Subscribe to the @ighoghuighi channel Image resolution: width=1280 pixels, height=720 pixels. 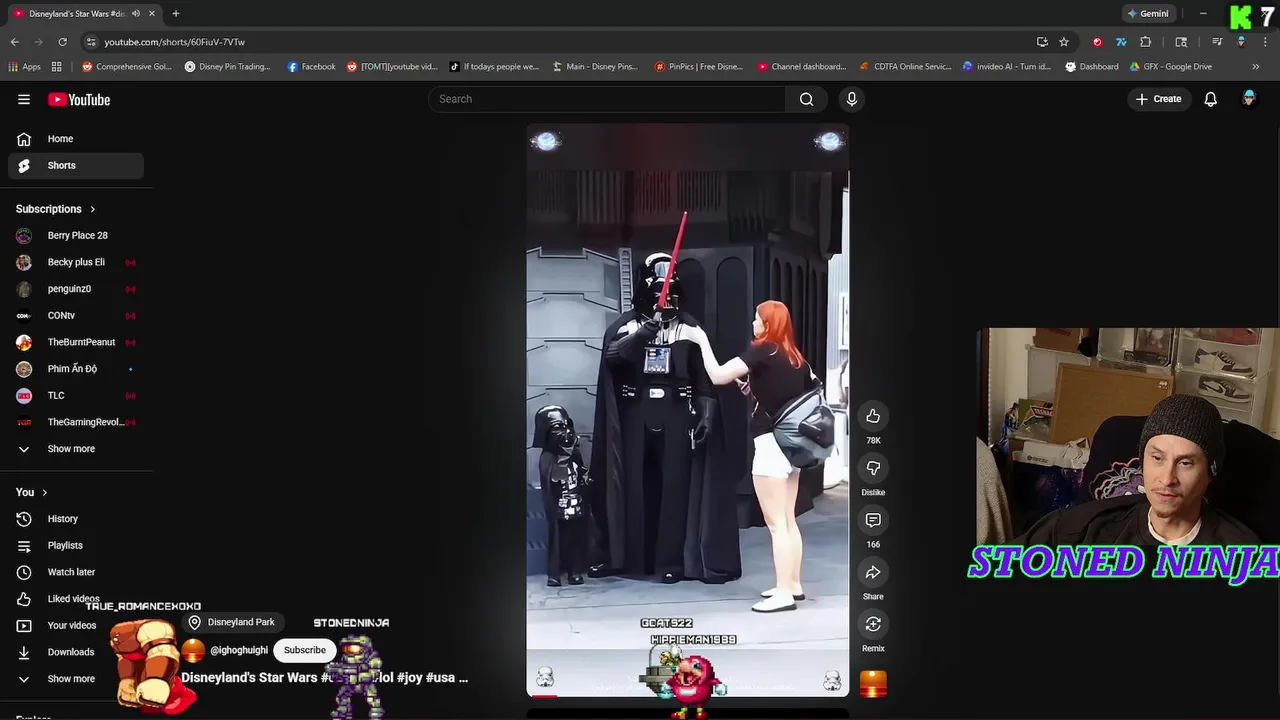pyautogui.click(x=304, y=650)
